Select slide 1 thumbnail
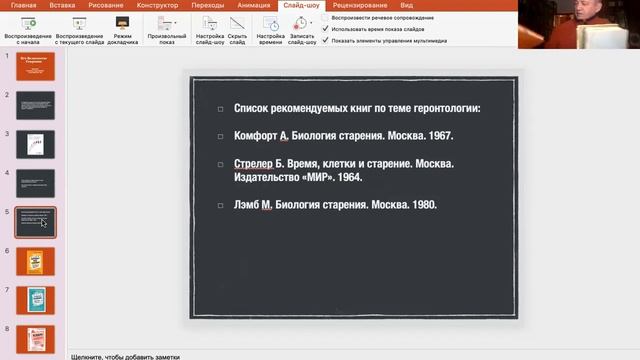Image resolution: width=640 pixels, height=360 pixels. 36,66
